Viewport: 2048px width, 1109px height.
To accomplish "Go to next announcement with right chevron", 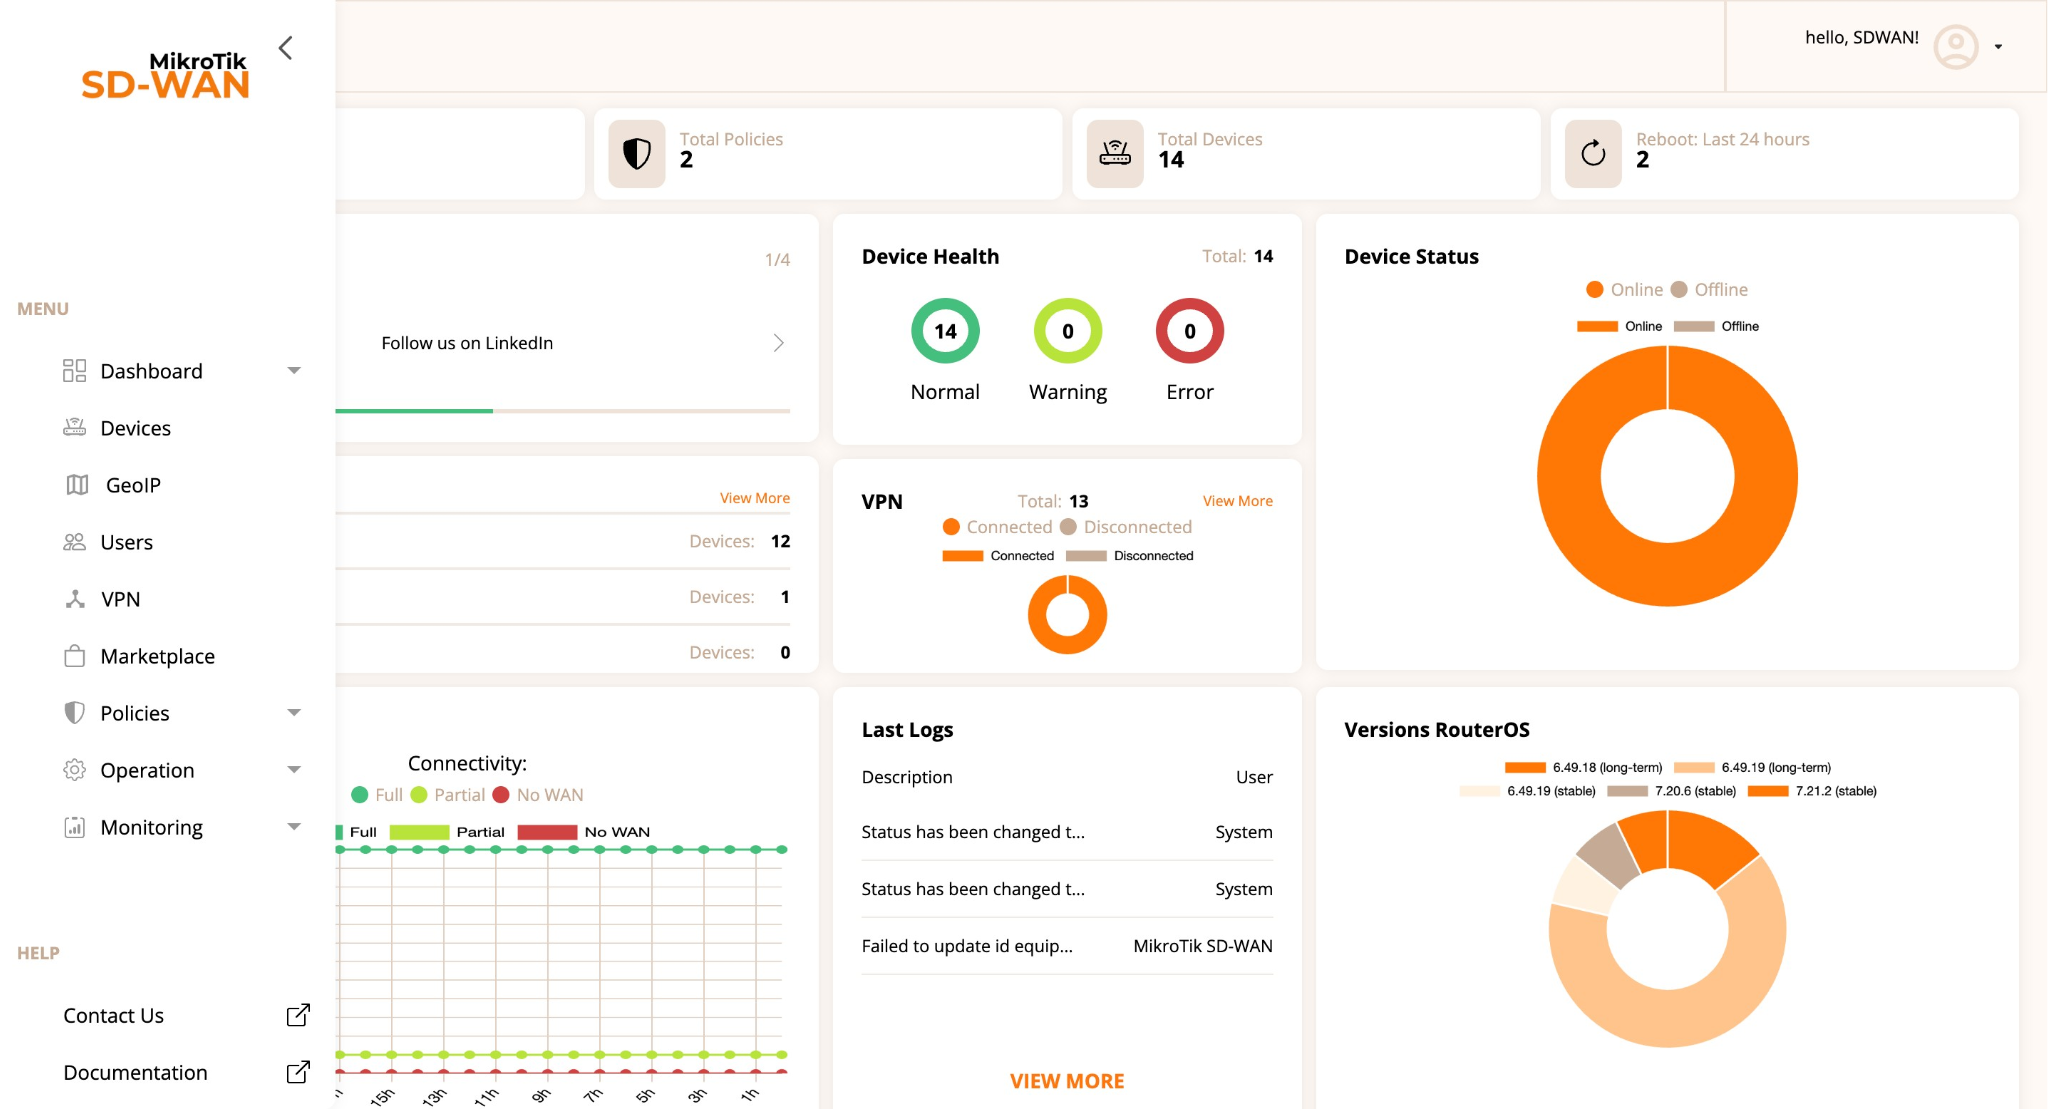I will click(x=779, y=343).
